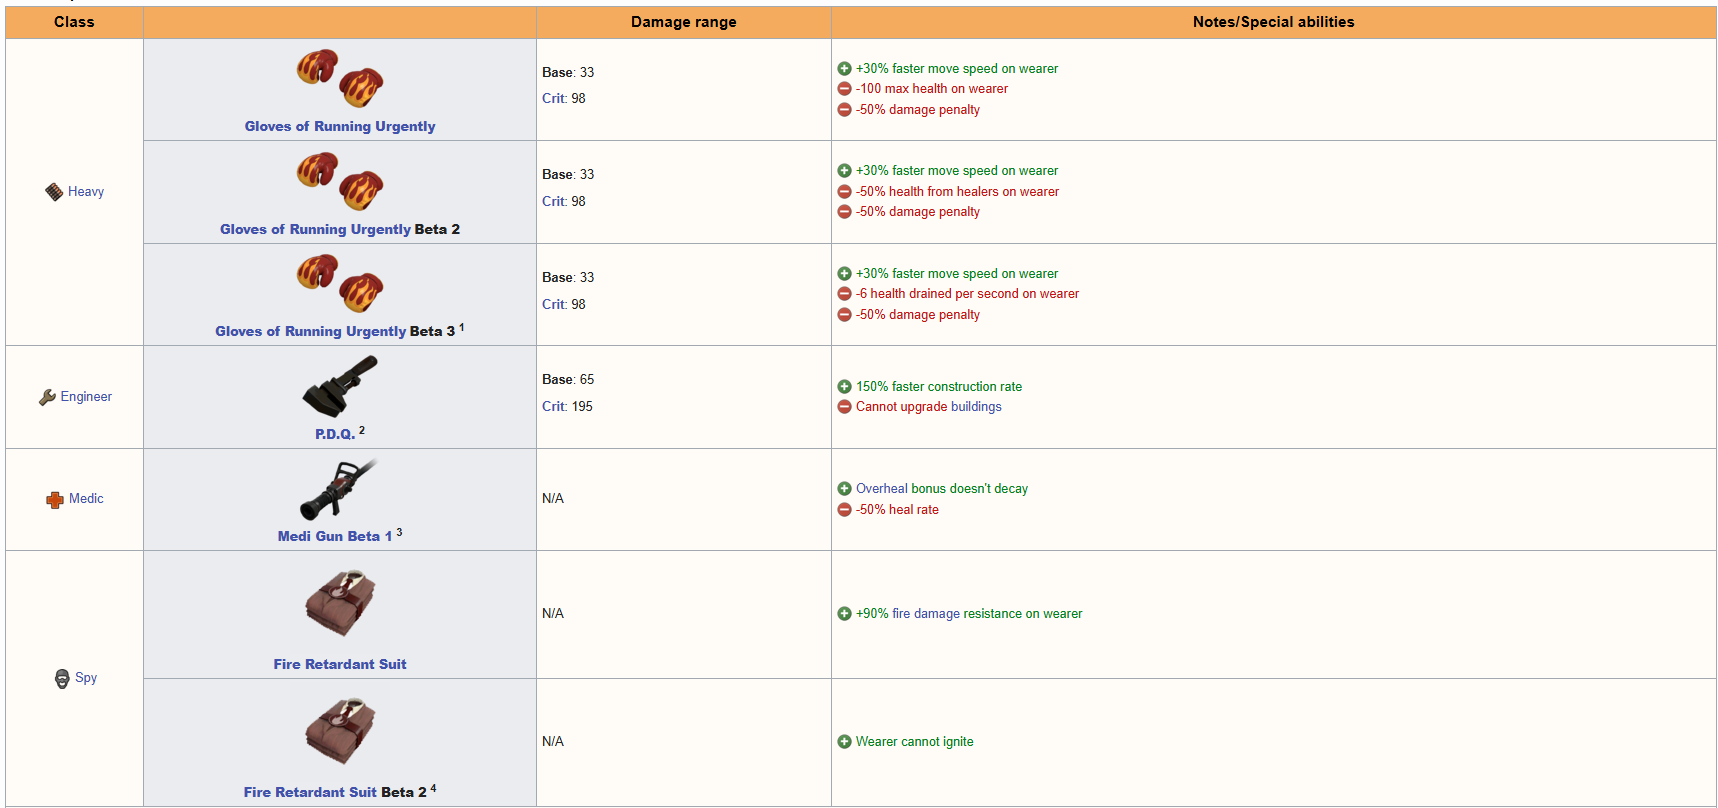
Task: Open the Gloves of Running Urgently Beta 2 image
Action: pos(340,182)
